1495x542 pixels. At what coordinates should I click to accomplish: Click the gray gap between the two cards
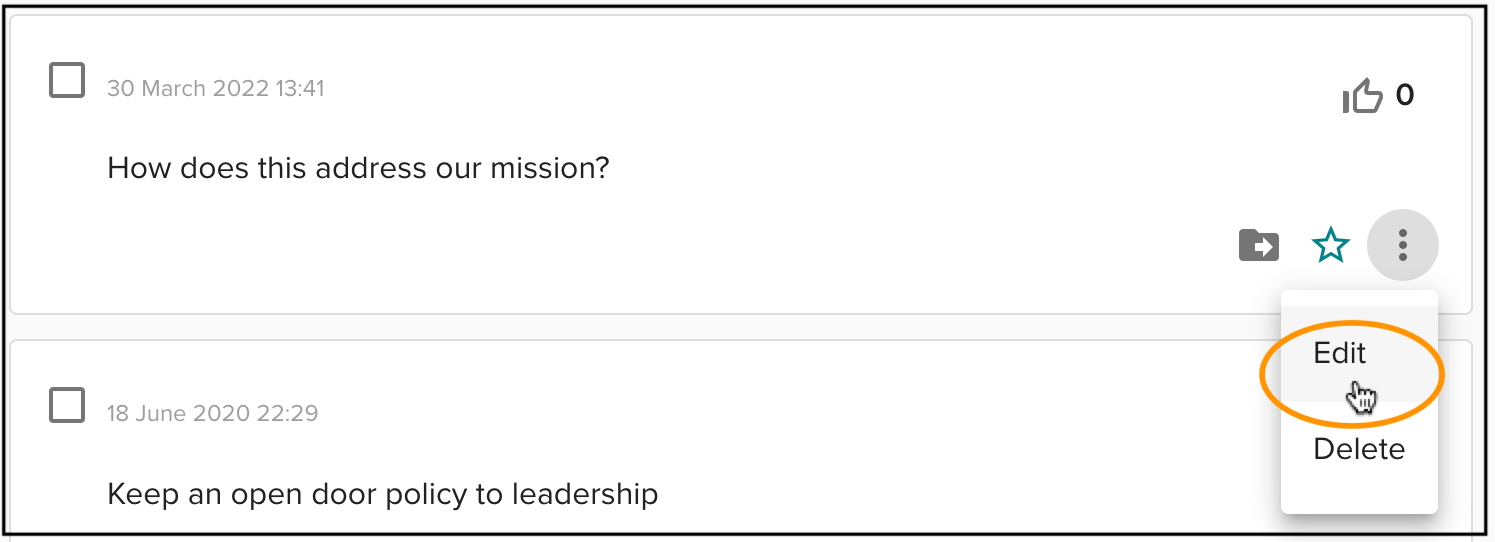[x=640, y=327]
